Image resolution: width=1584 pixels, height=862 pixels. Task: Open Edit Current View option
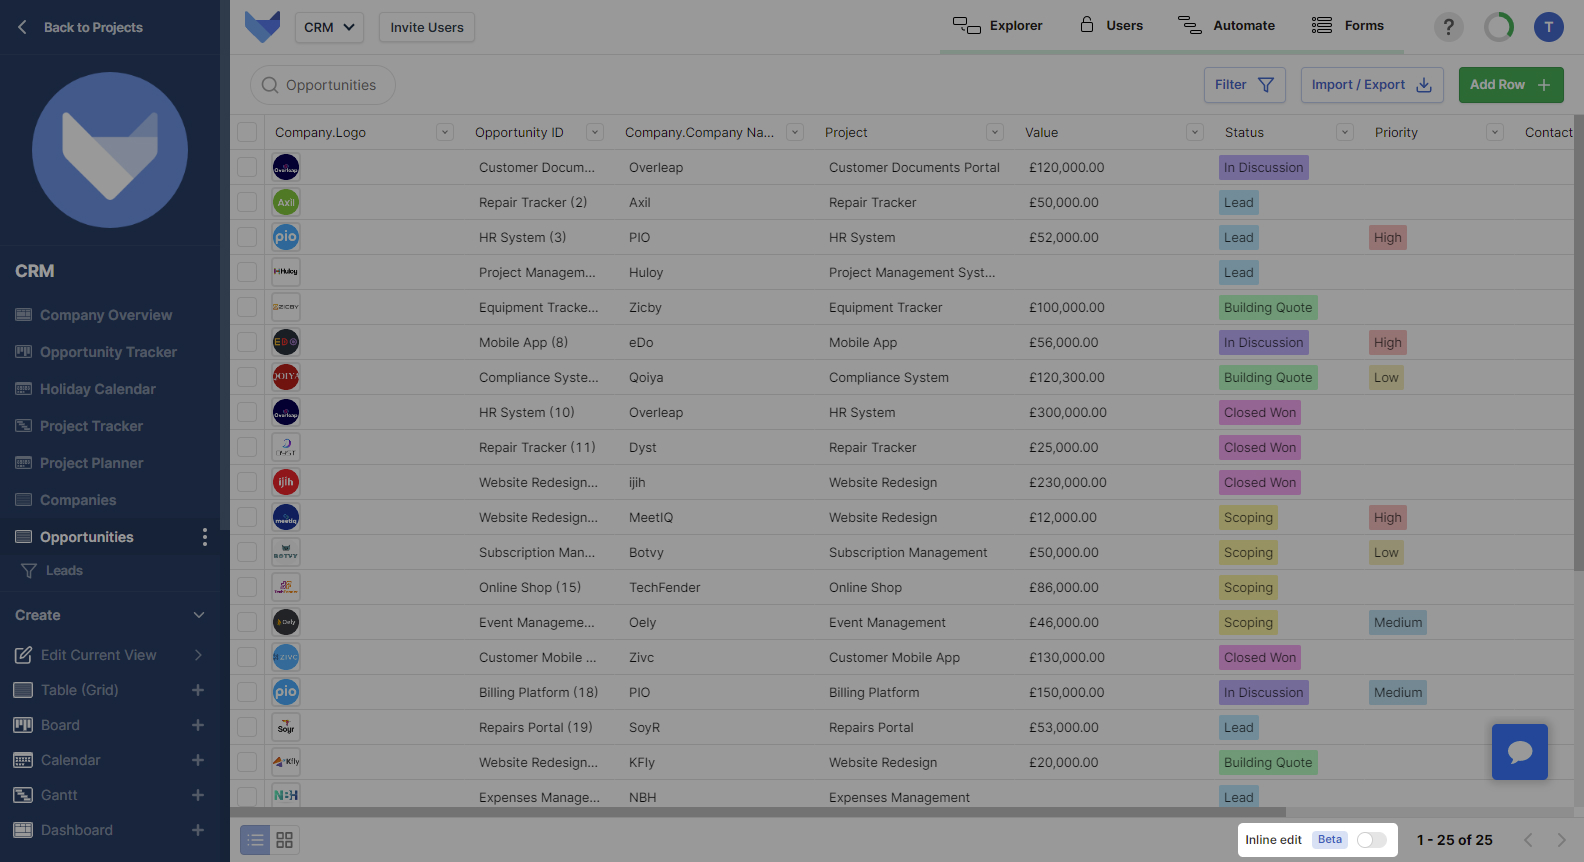click(x=109, y=655)
